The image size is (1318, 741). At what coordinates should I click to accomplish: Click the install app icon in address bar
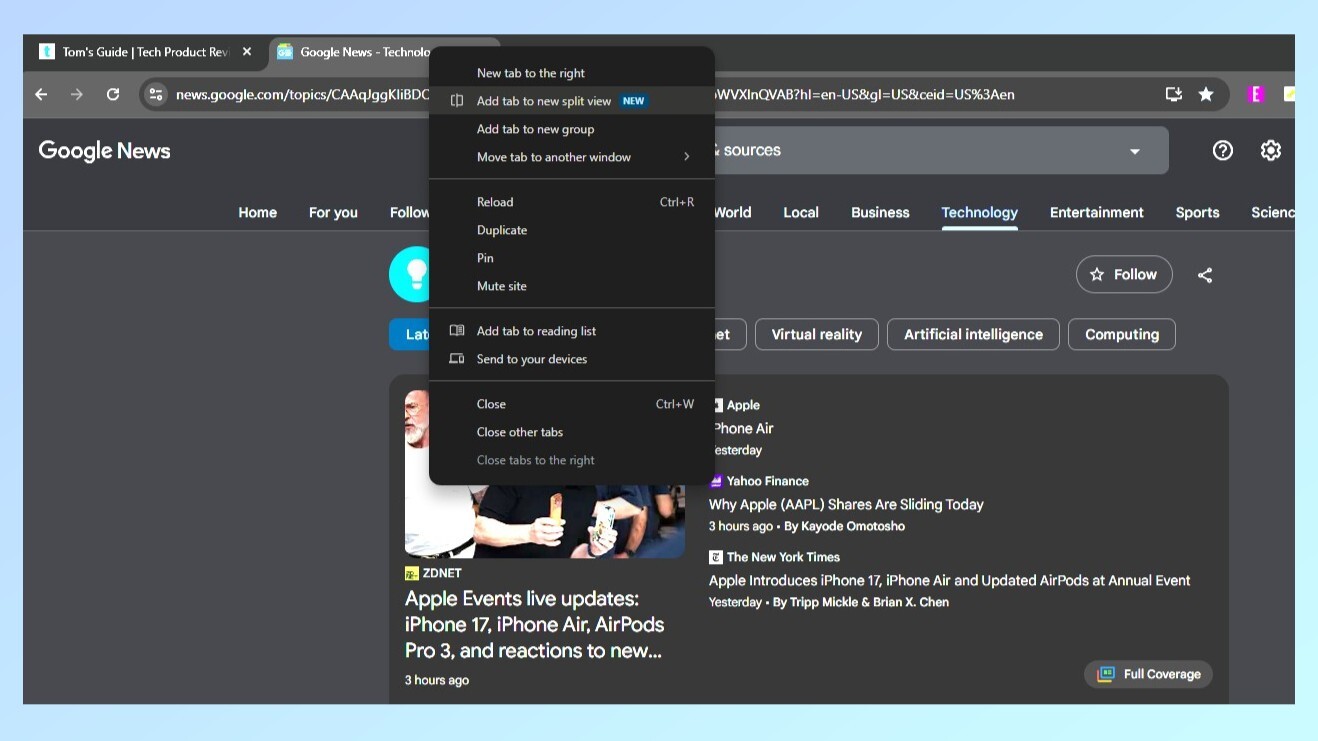click(1173, 94)
